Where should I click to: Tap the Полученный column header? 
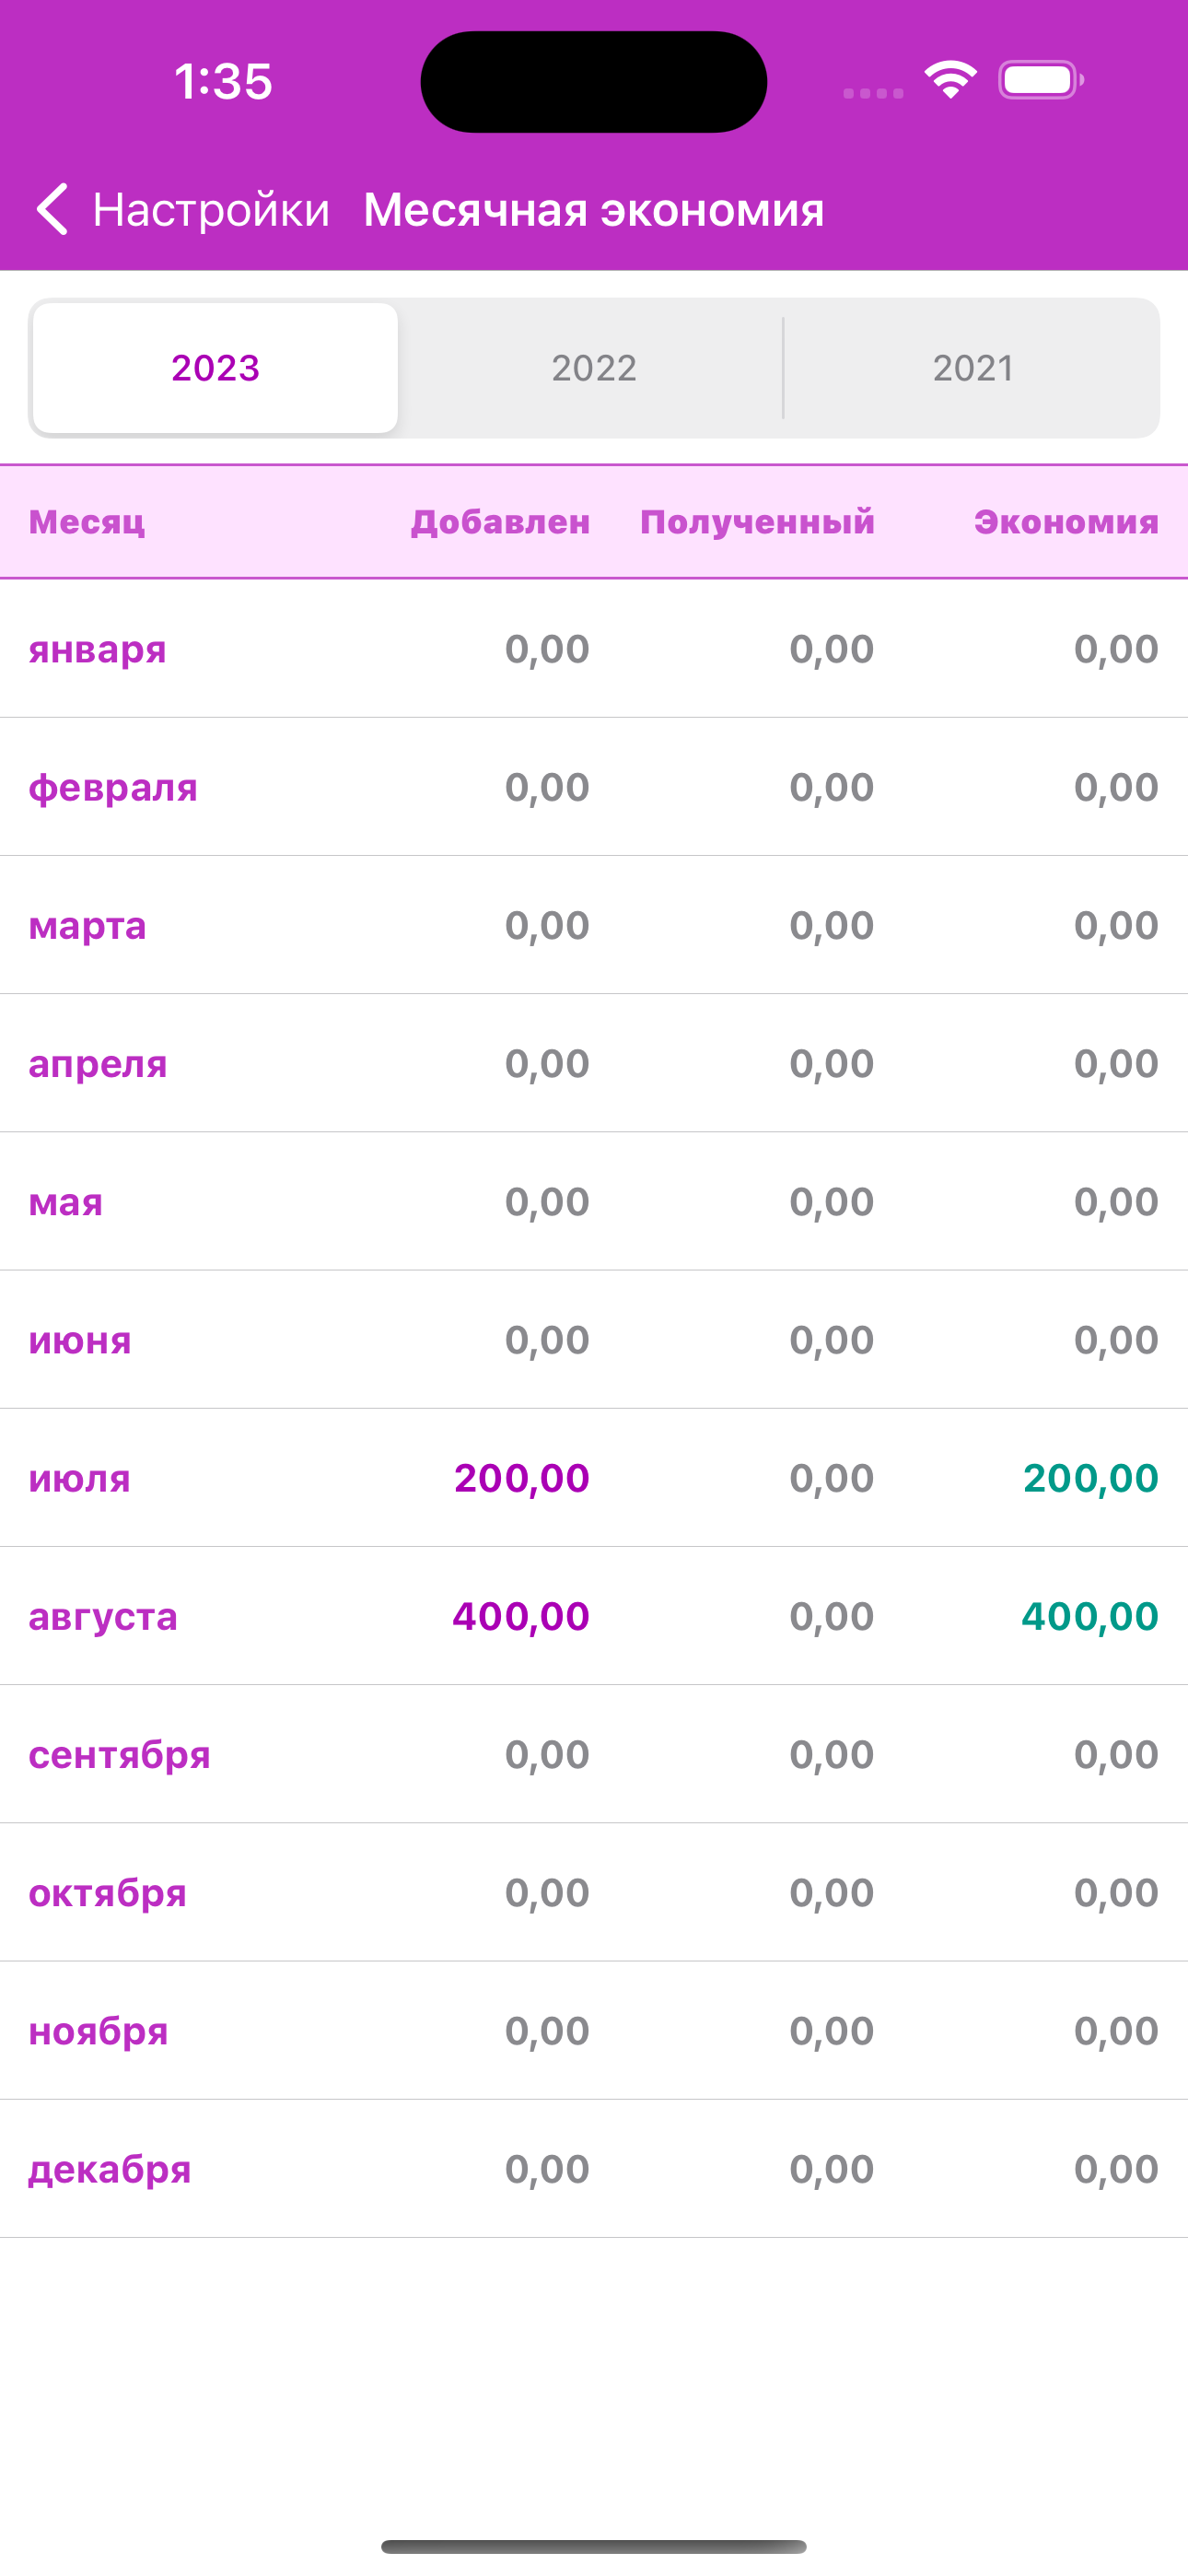757,522
